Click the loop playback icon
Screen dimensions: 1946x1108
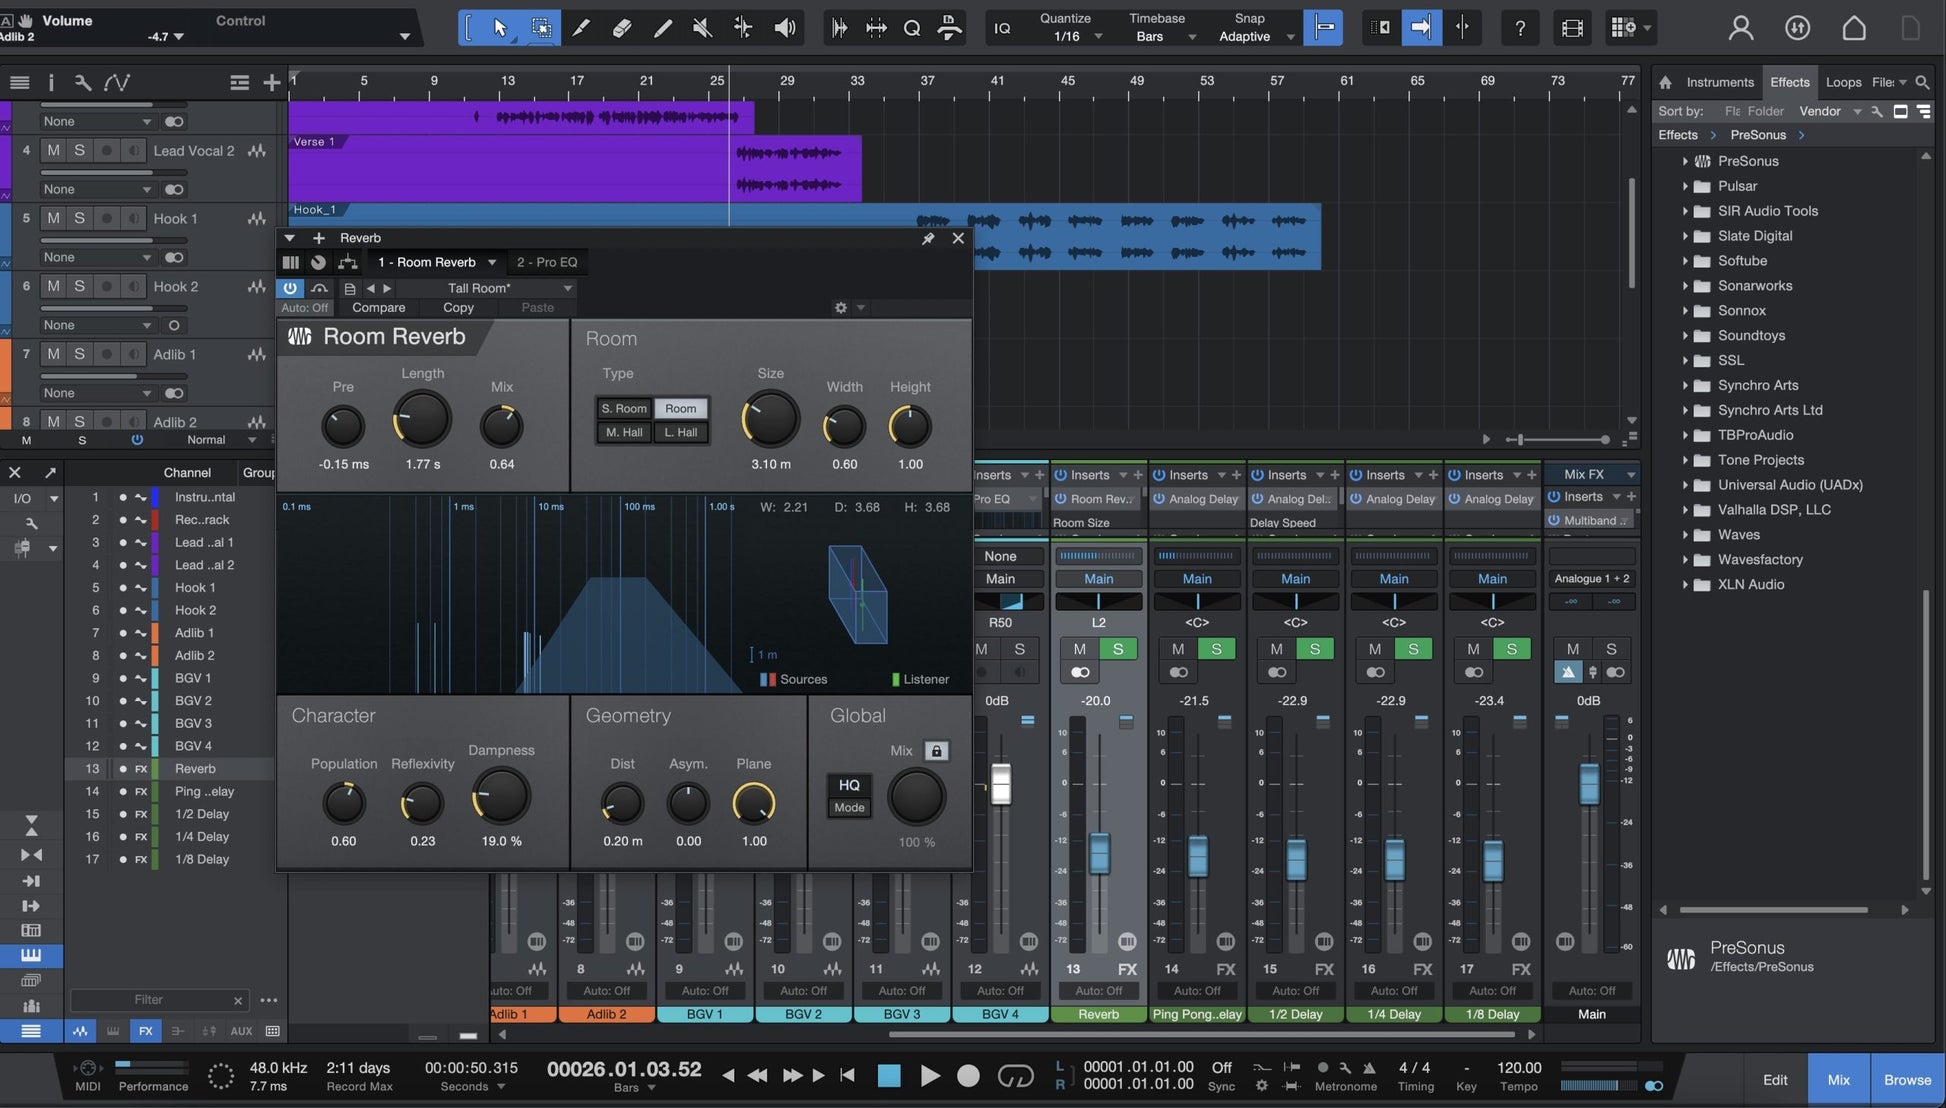(1015, 1076)
